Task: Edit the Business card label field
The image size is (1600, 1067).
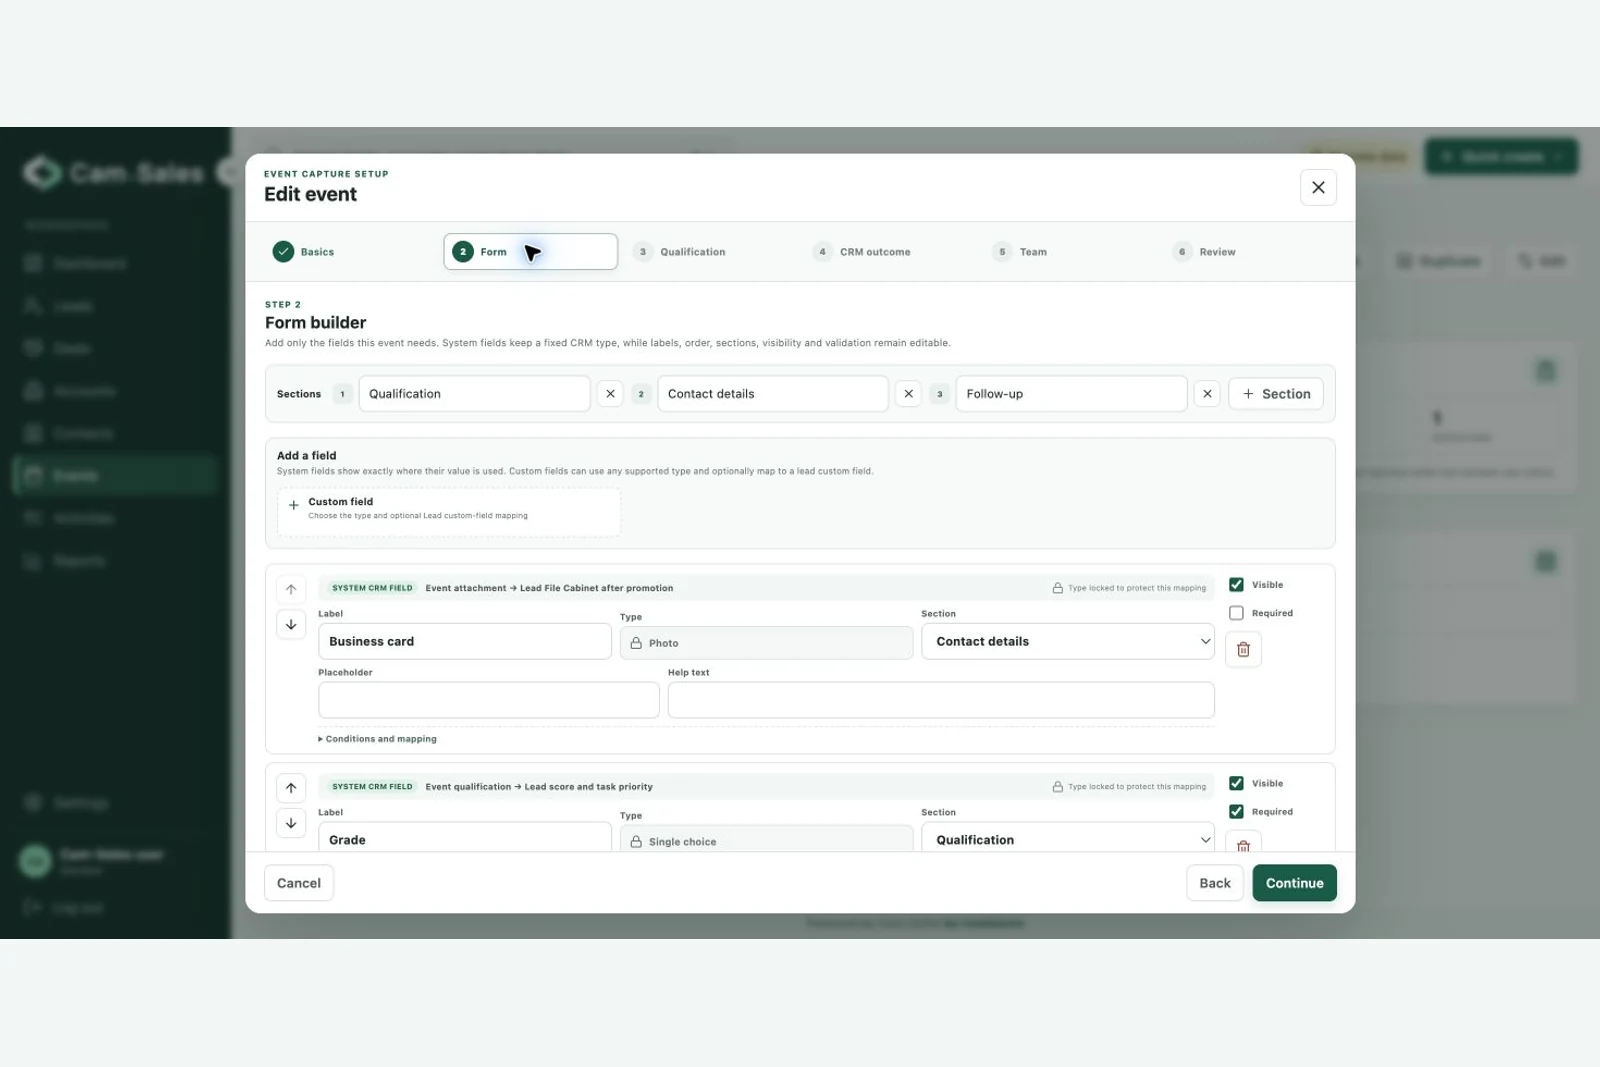Action: (465, 642)
